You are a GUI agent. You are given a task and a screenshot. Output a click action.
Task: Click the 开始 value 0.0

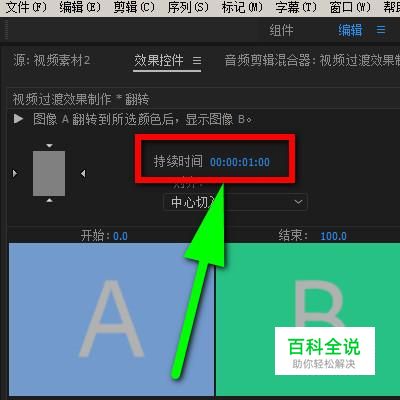[x=120, y=236]
